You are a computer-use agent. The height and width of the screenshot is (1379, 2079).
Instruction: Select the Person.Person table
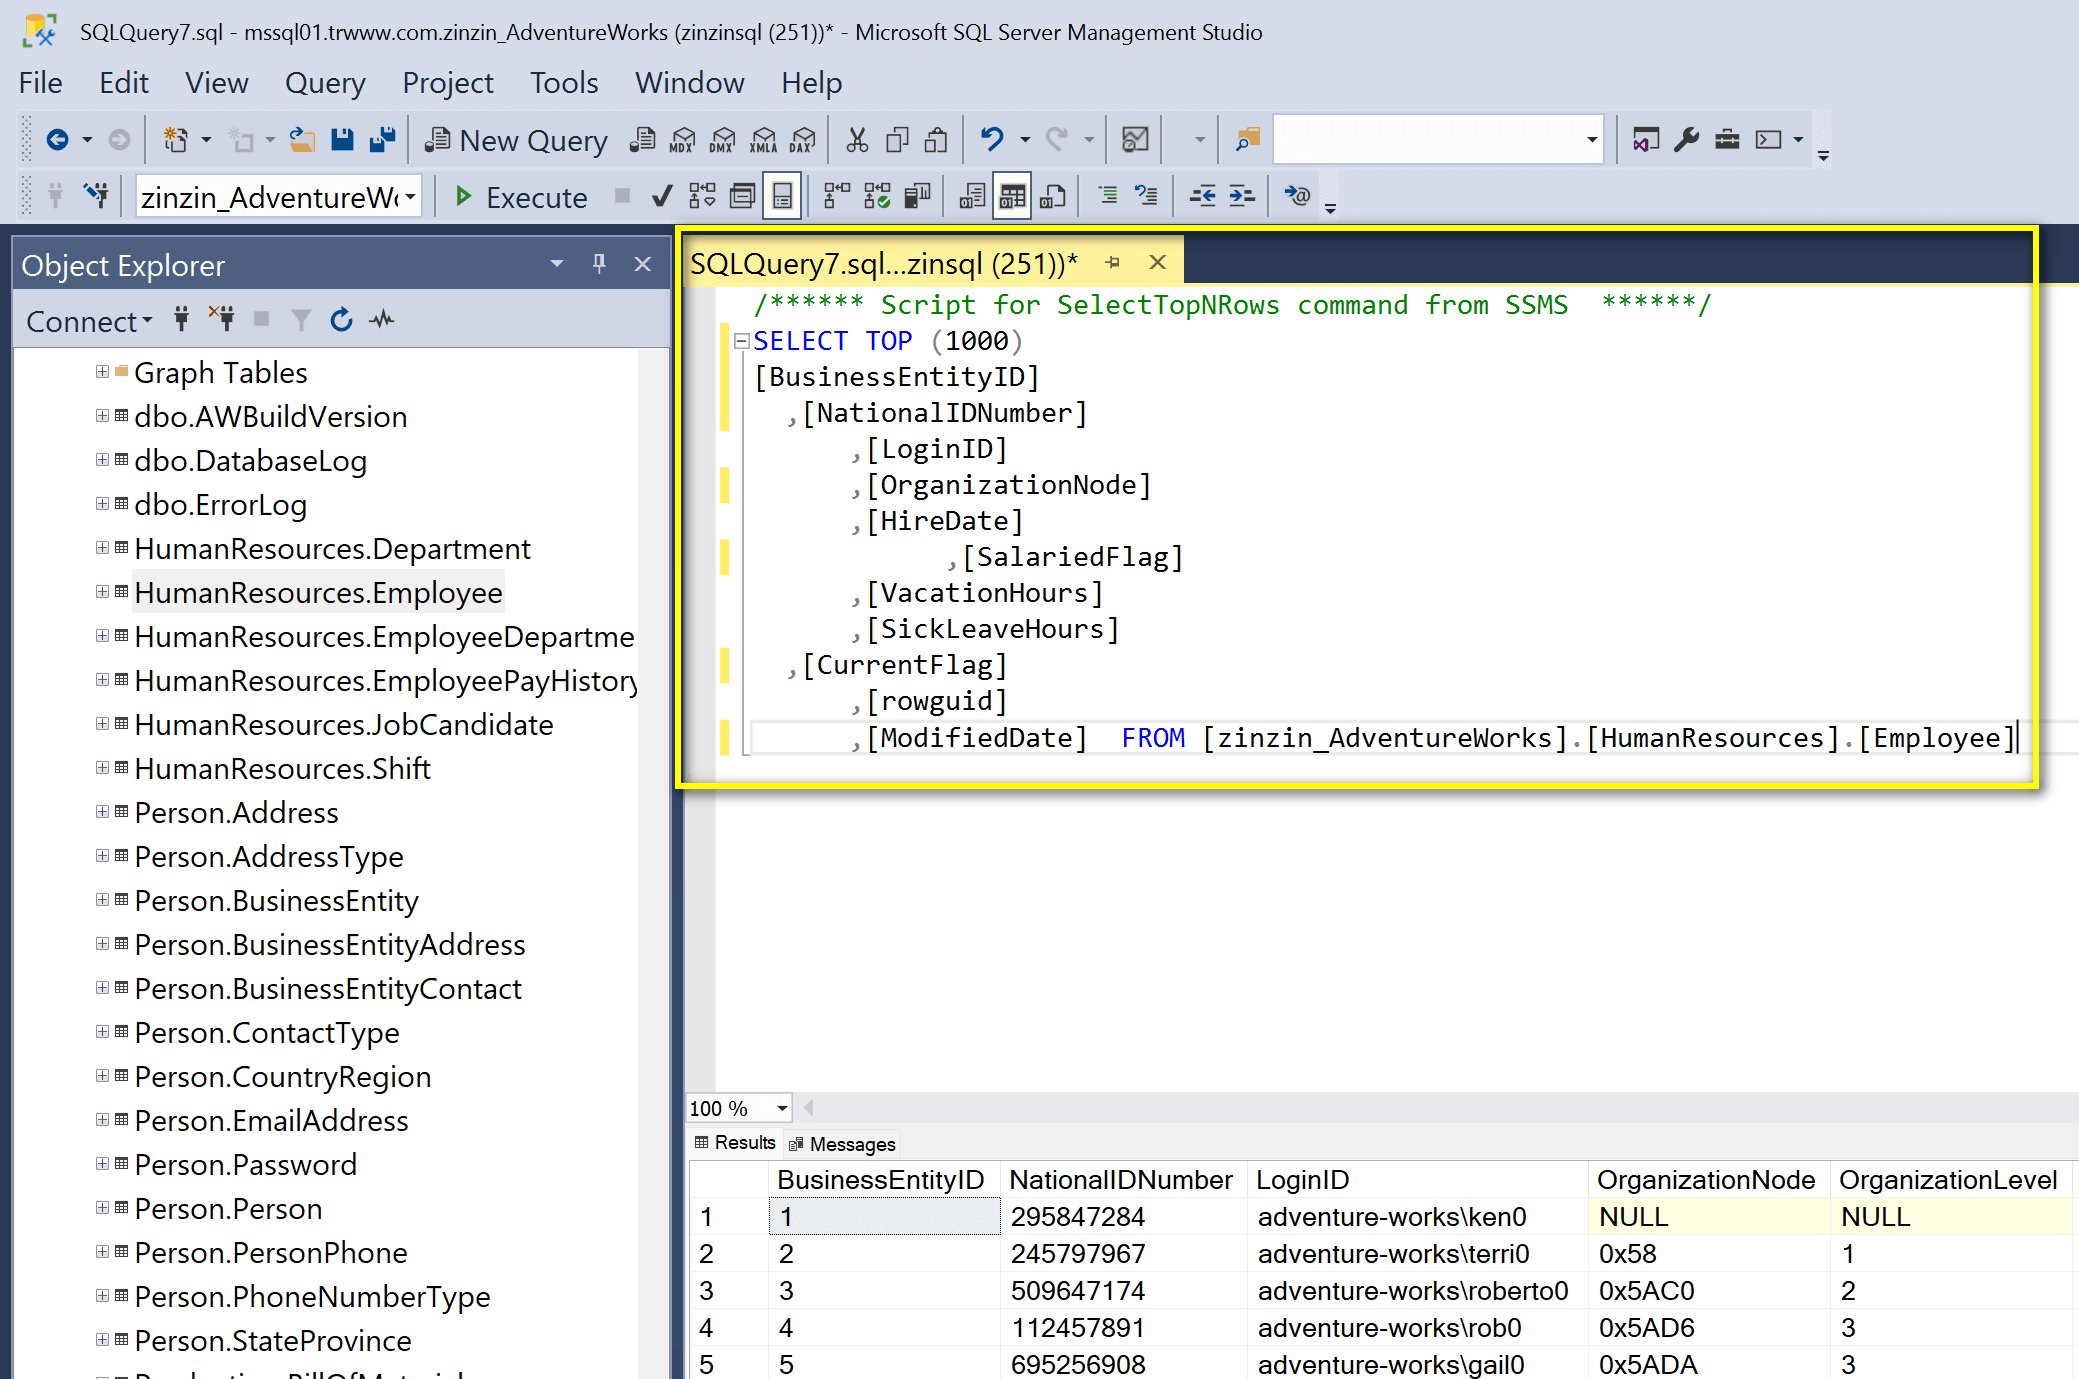coord(228,1209)
